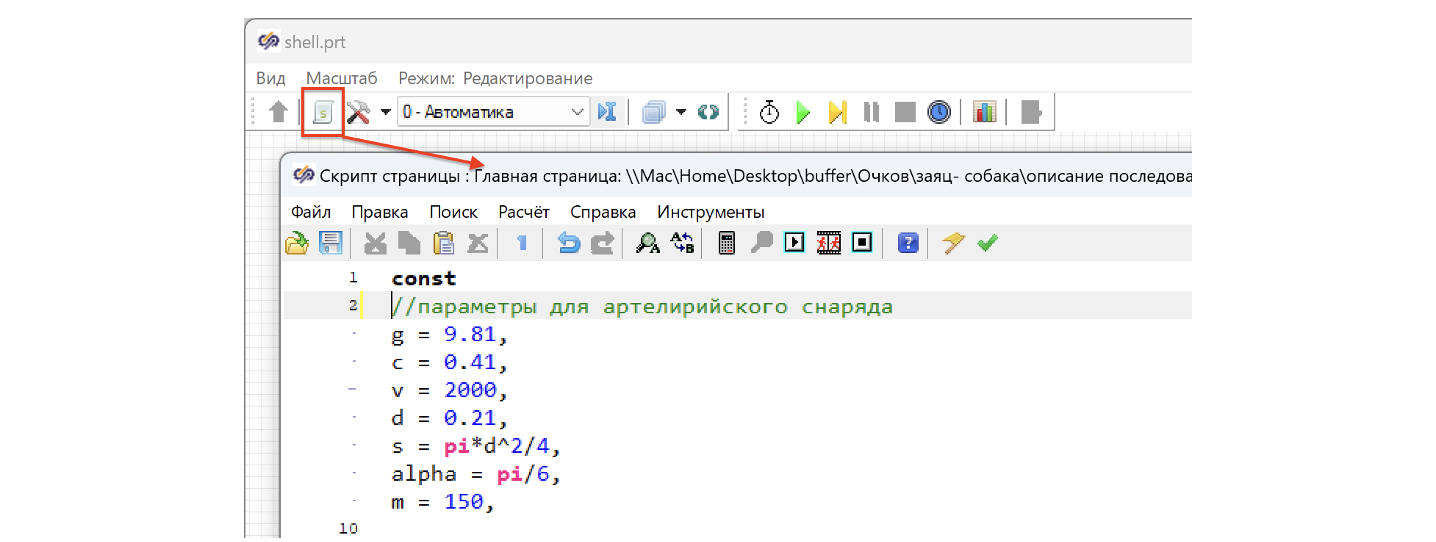Viewport: 1436px width, 542px height.
Task: Open the '0 - Автоматика' combo box
Action: tap(493, 112)
